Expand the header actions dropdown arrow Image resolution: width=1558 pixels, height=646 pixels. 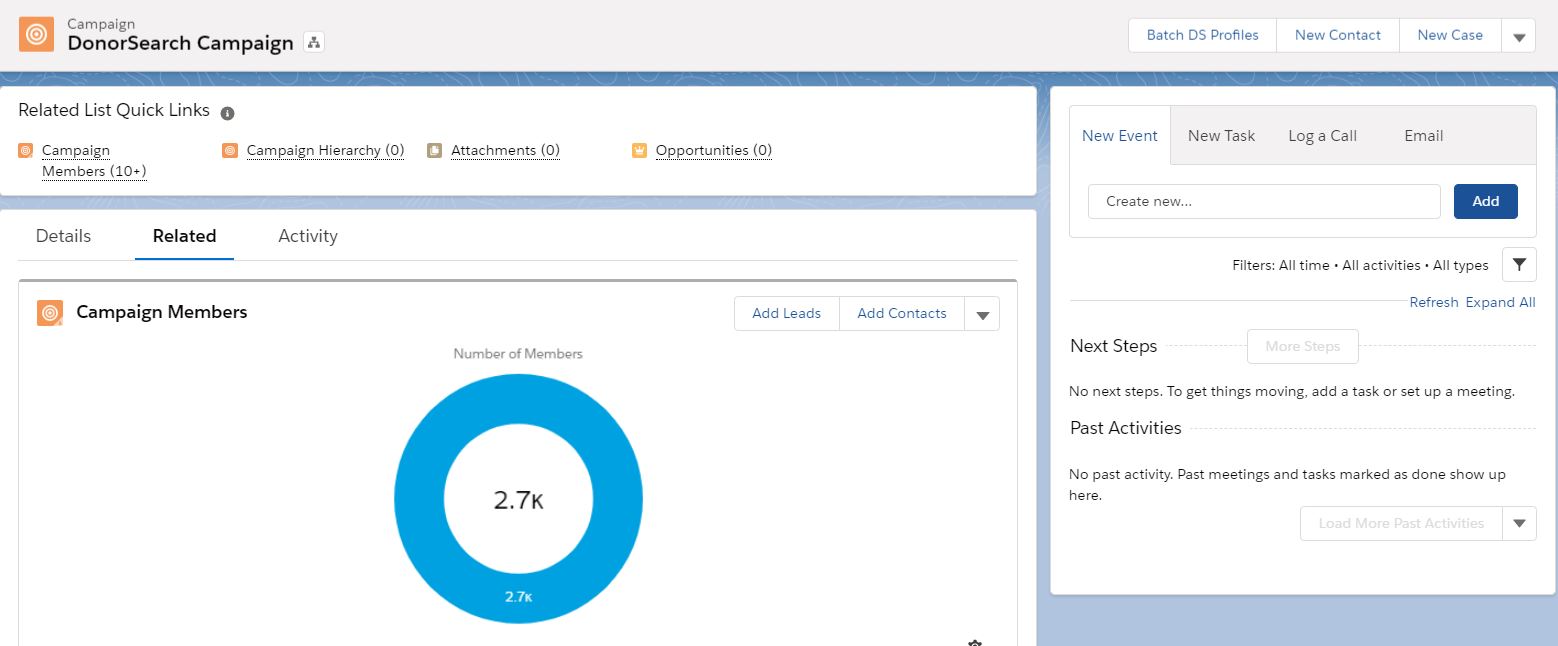point(1518,36)
